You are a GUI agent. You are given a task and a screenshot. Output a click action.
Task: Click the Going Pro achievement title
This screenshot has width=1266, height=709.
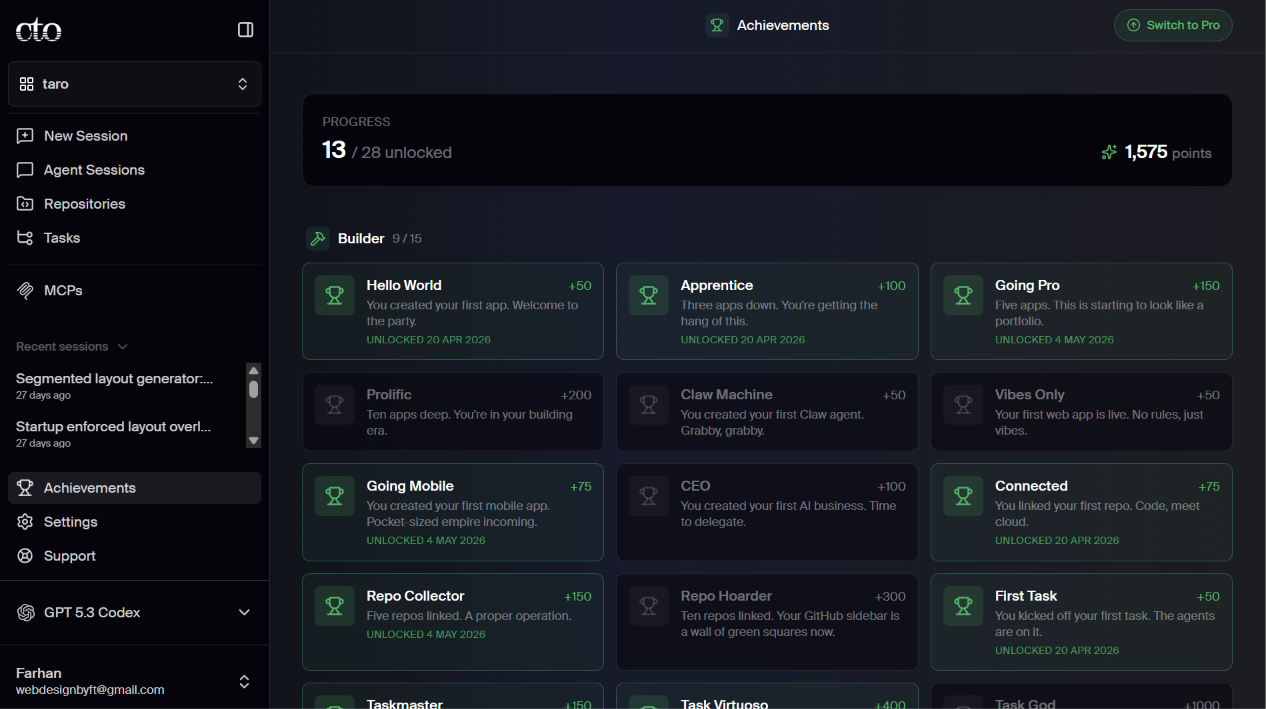[1027, 285]
